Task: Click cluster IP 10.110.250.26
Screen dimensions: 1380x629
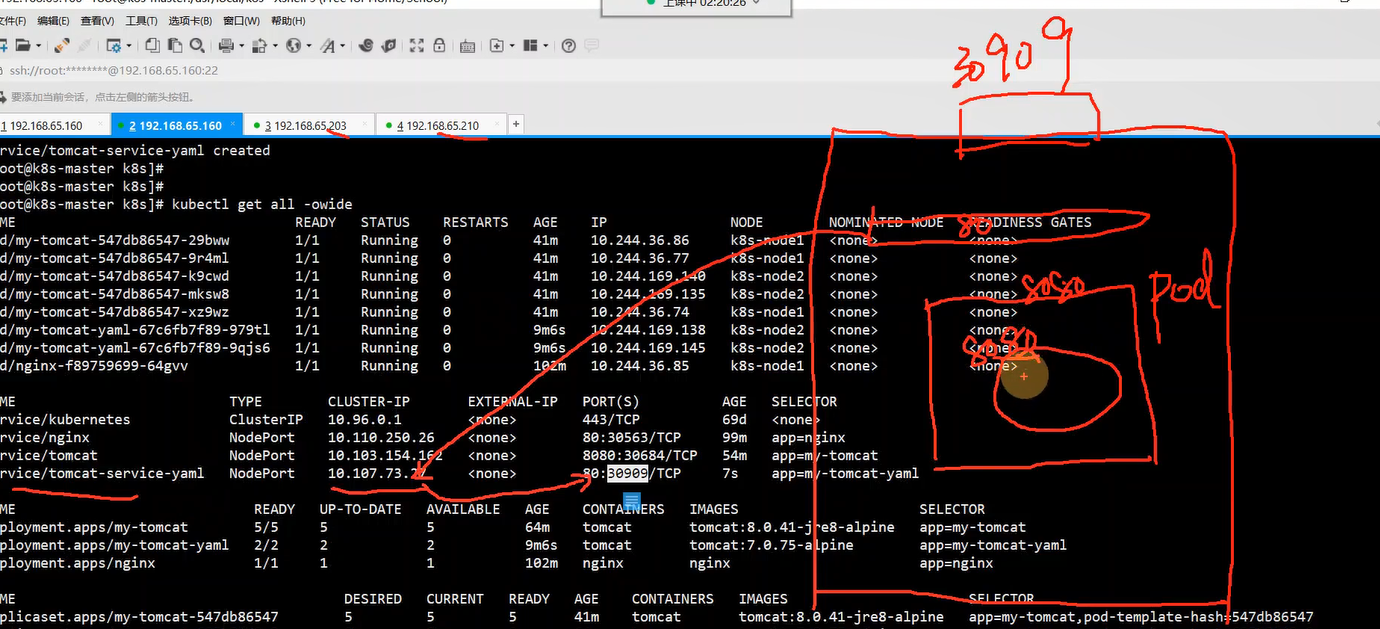Action: click(x=381, y=437)
